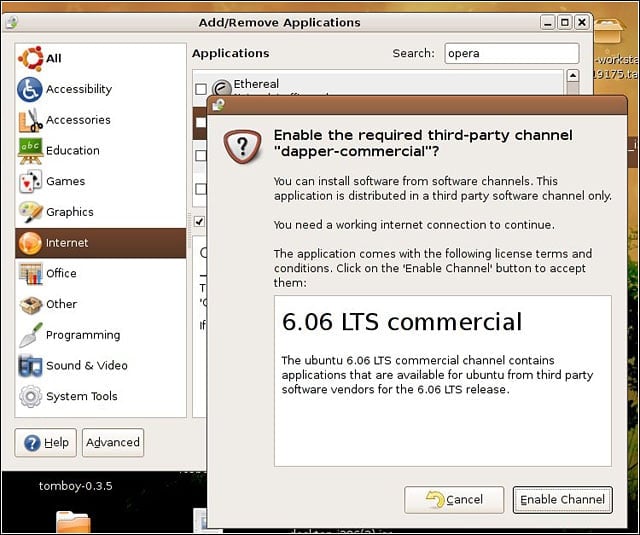Click the Ethereal application icon
This screenshot has height=535, width=640.
coord(222,87)
